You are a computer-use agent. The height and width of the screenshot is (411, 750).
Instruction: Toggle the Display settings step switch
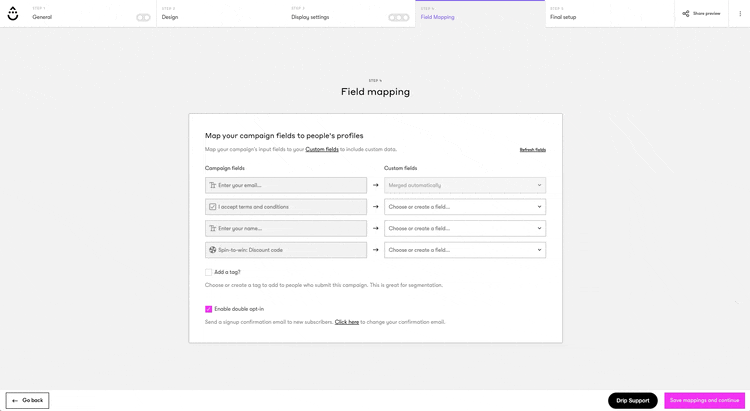pyautogui.click(x=398, y=17)
